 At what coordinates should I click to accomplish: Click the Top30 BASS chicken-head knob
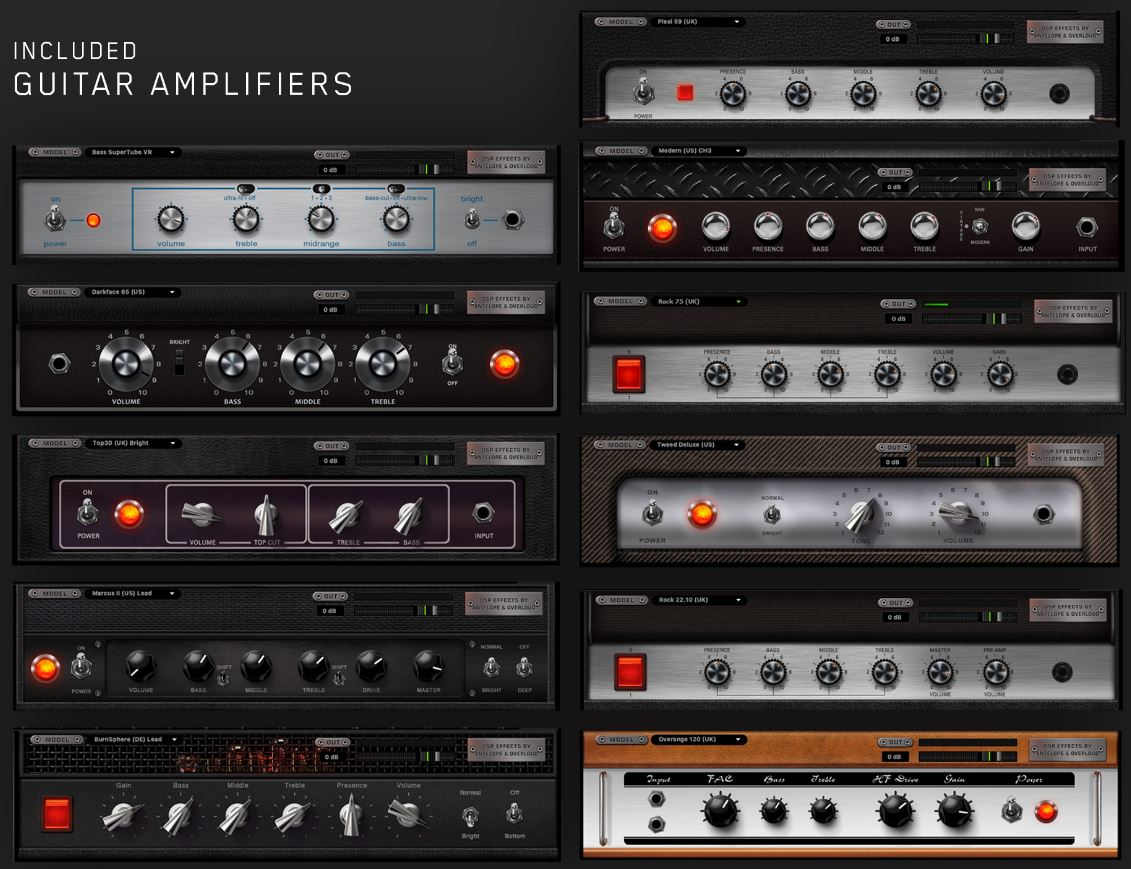click(408, 516)
